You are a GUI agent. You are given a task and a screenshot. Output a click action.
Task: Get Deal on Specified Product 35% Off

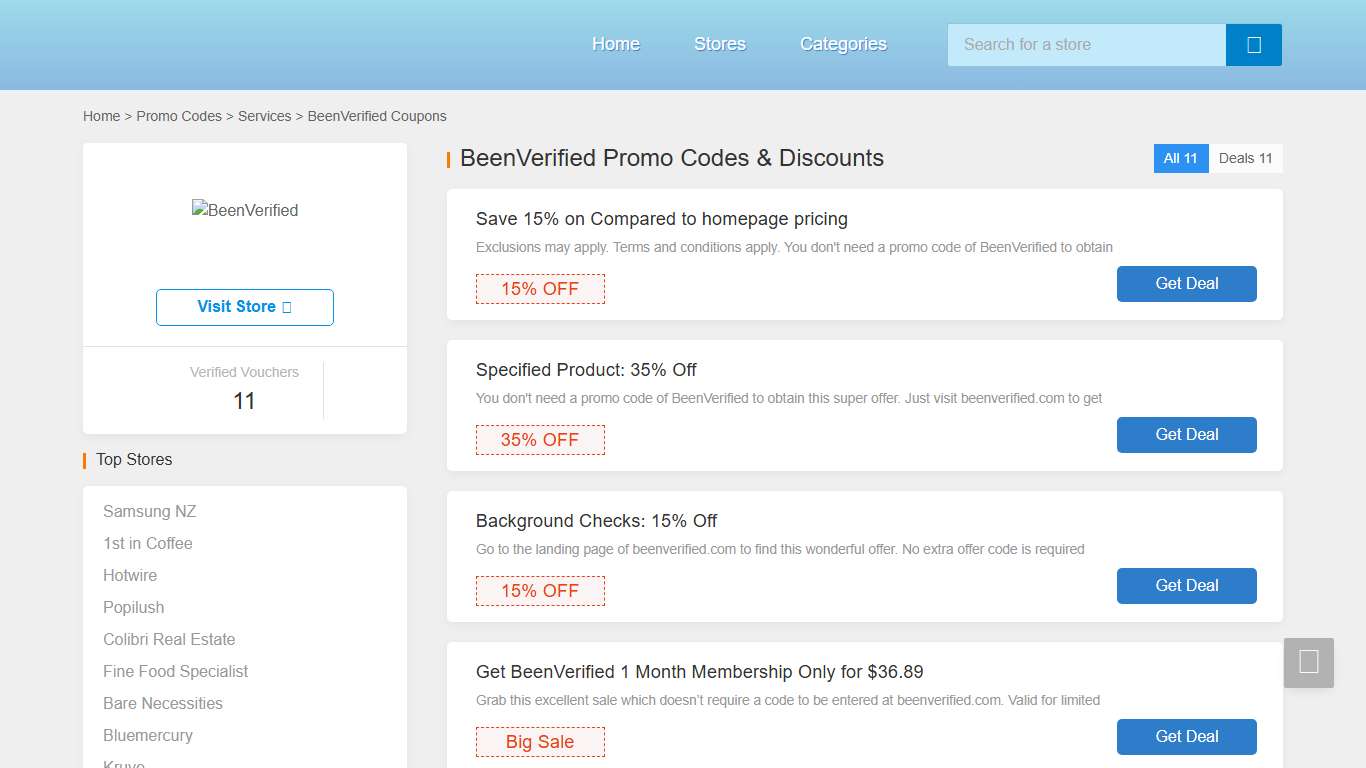(1186, 435)
